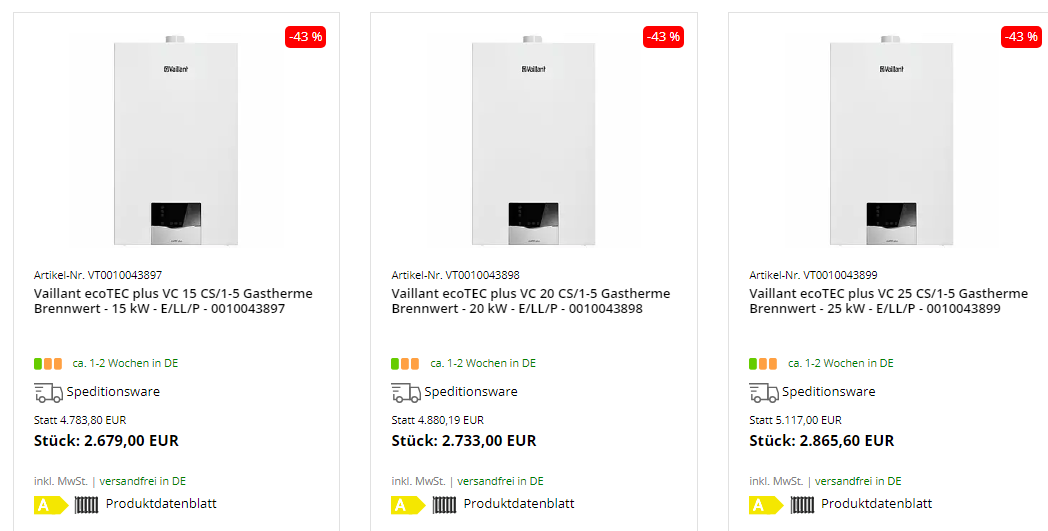
Task: Click the VC 15 energy label A icon
Action: tap(50, 505)
